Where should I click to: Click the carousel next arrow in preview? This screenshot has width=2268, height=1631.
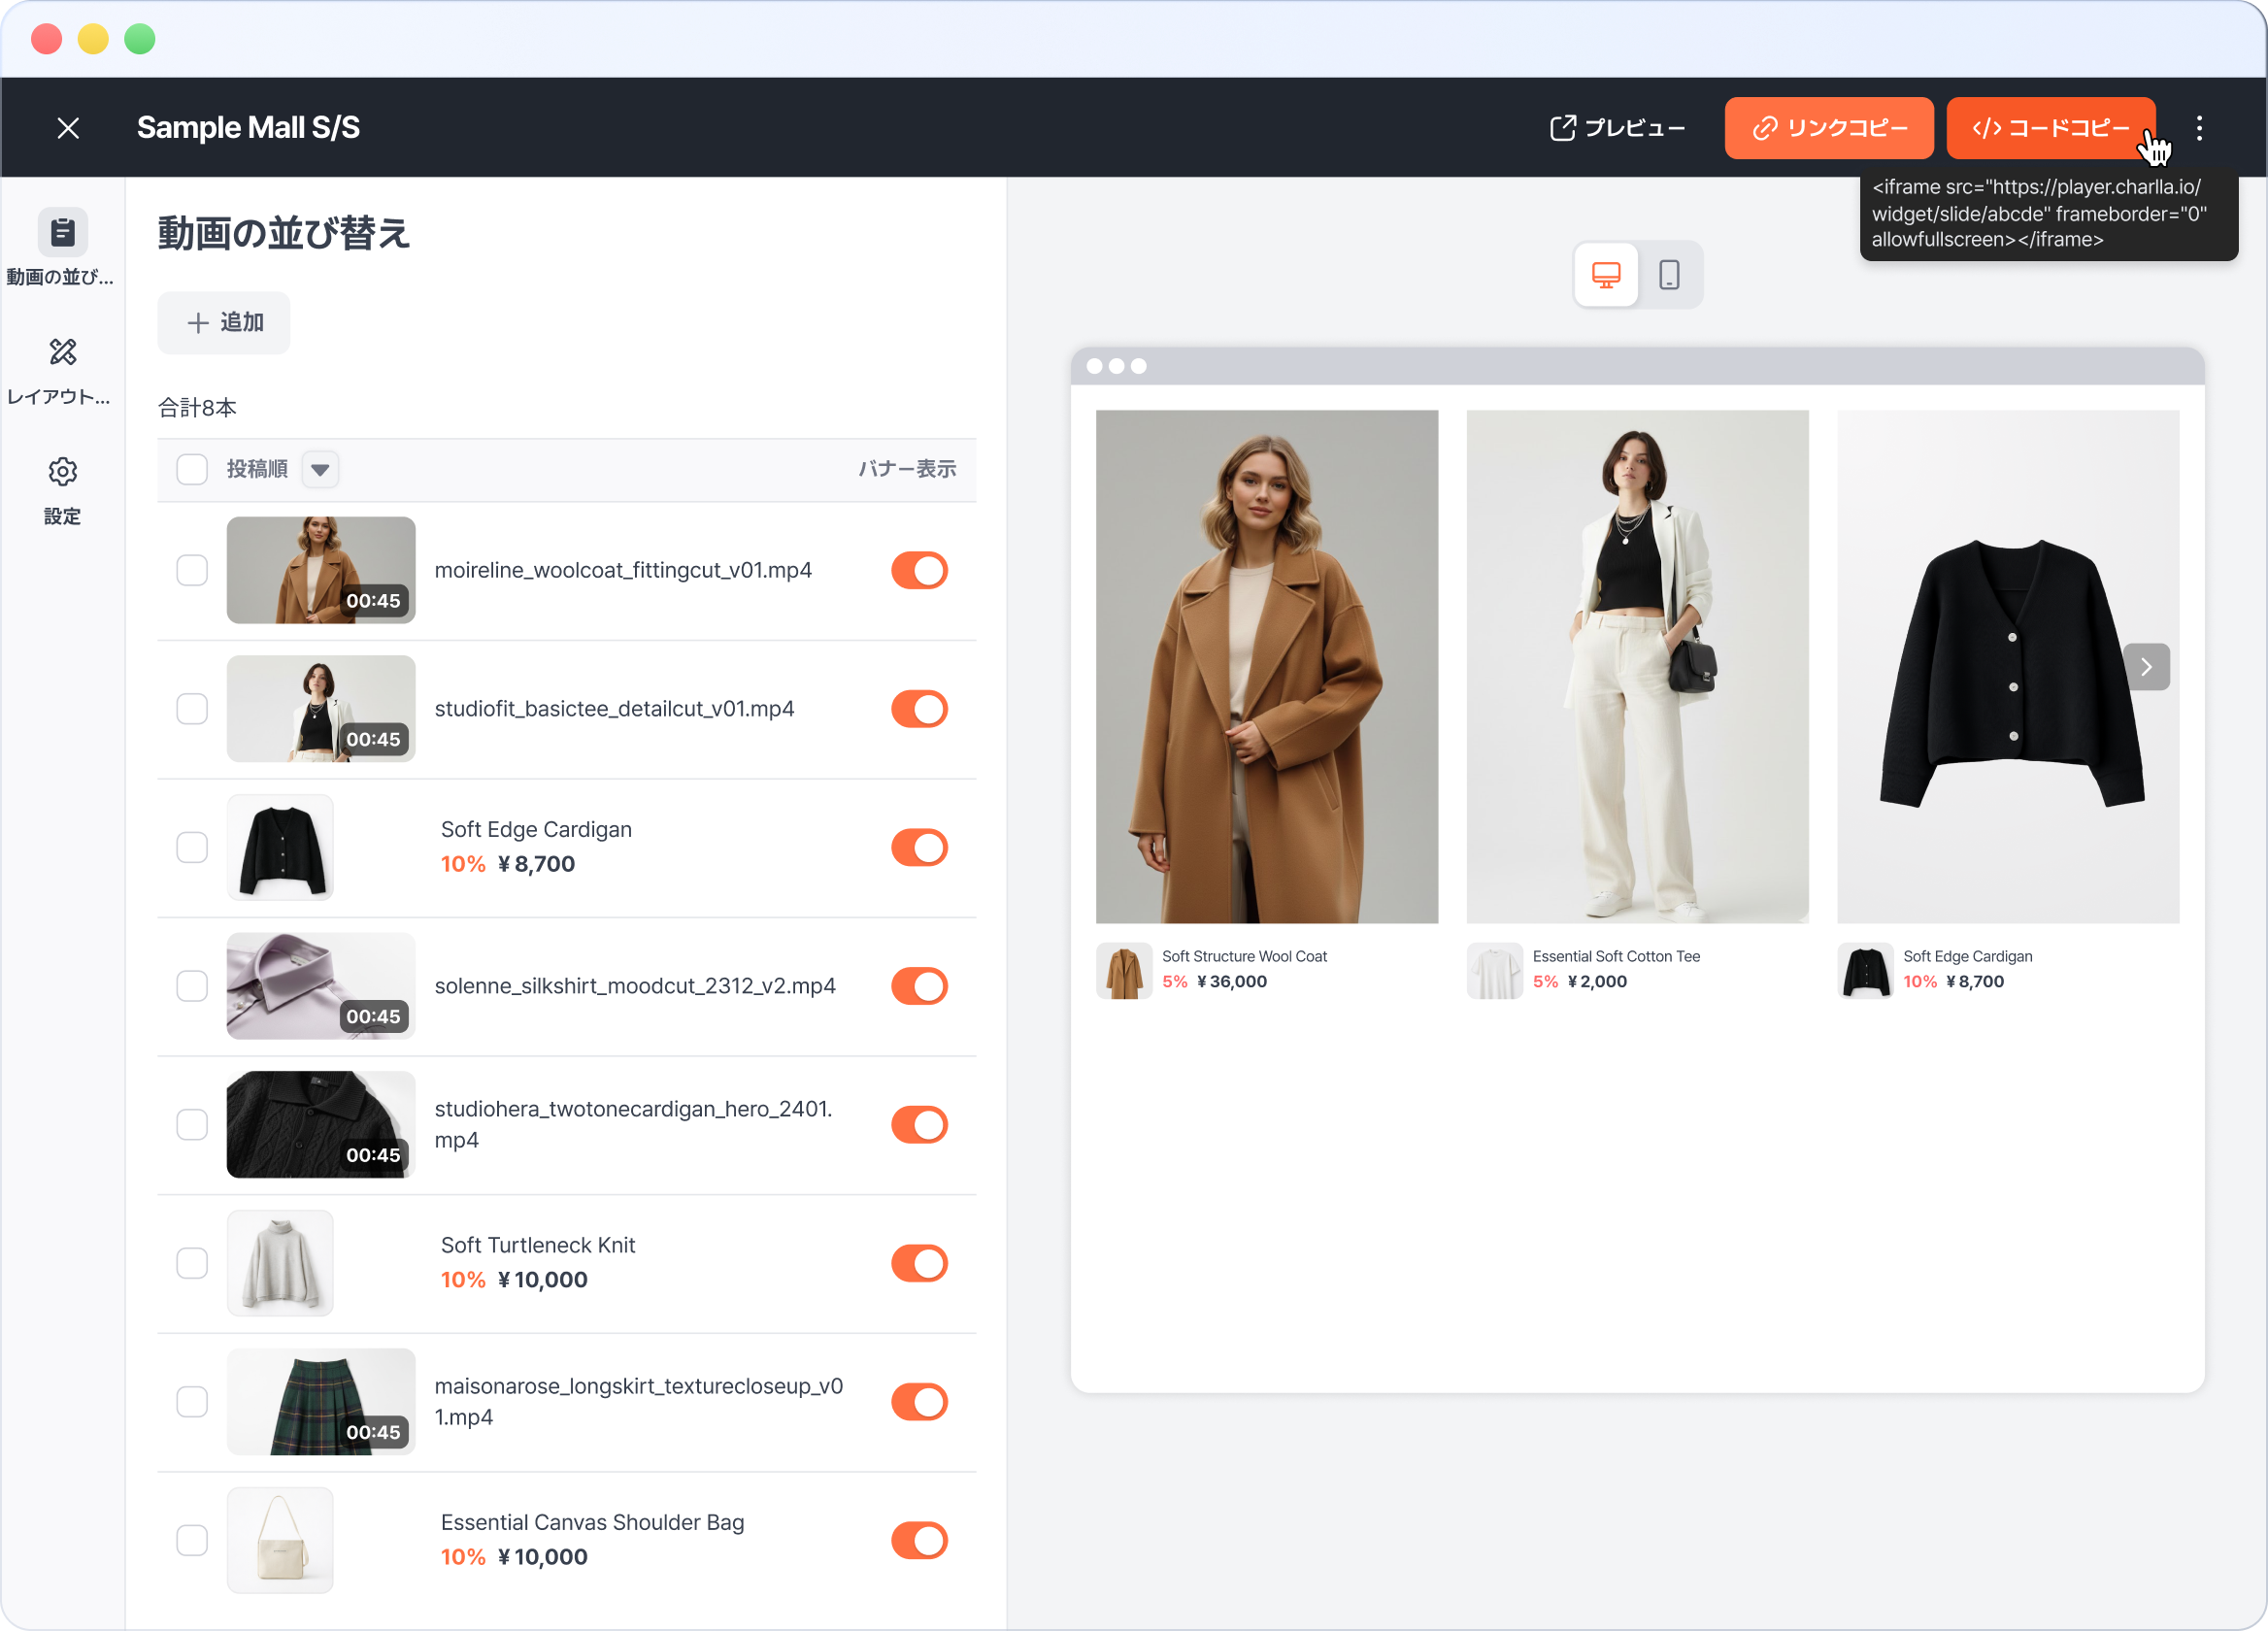click(x=2145, y=667)
